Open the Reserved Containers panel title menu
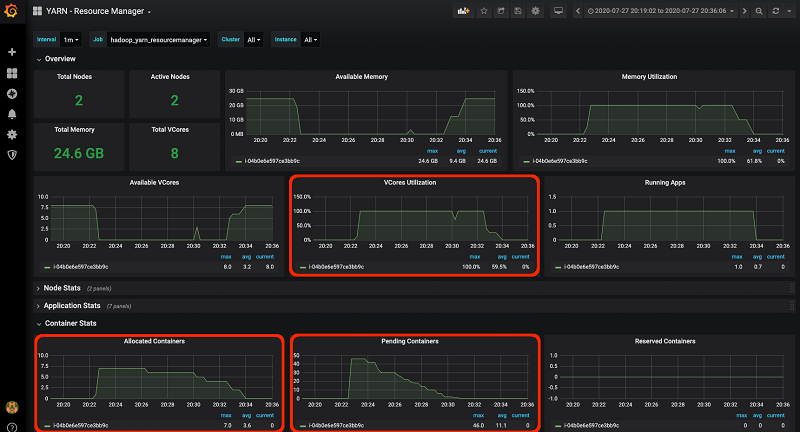Viewport: 800px width, 432px height. tap(665, 341)
